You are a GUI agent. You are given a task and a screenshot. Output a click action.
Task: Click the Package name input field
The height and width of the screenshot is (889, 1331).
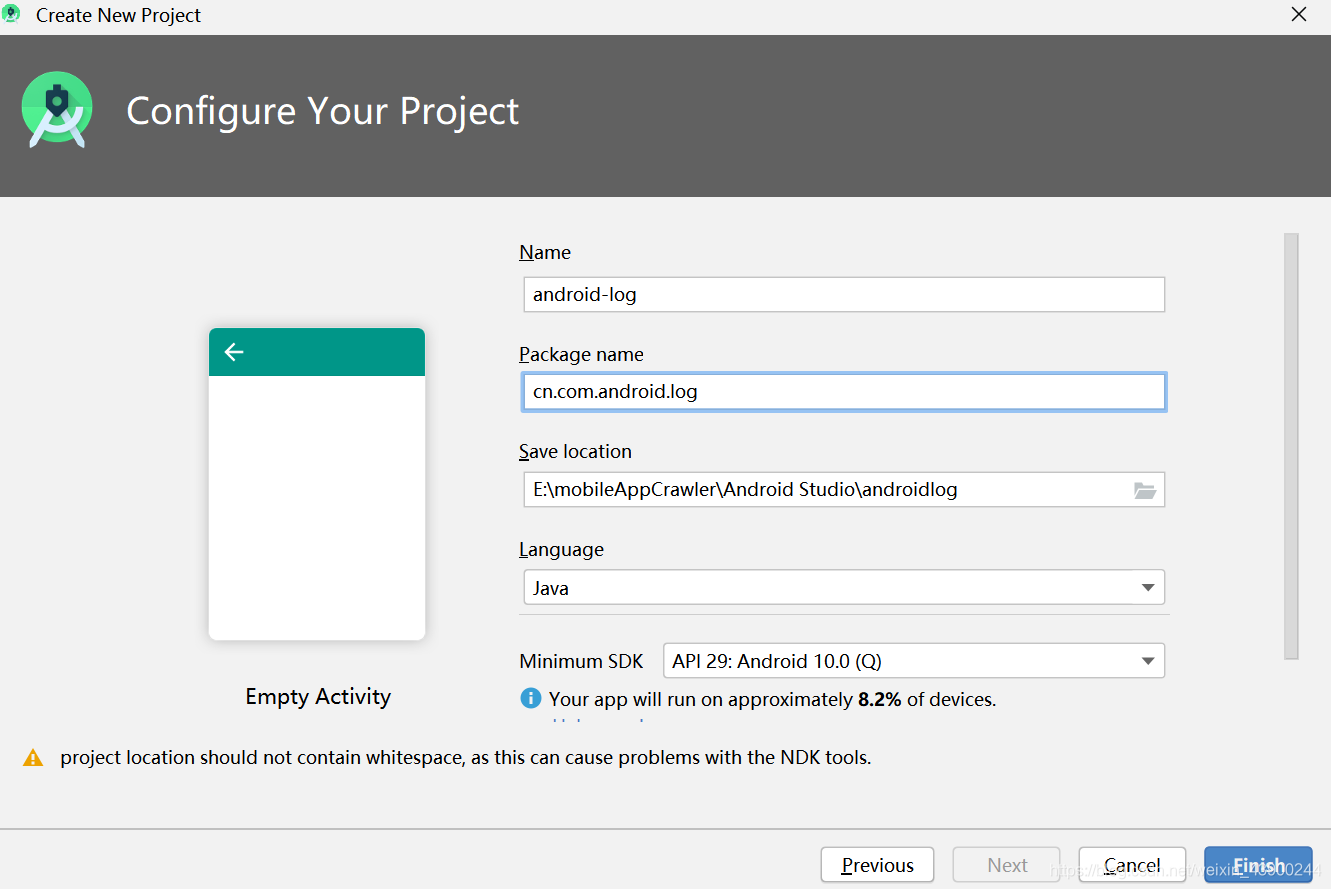coord(844,392)
